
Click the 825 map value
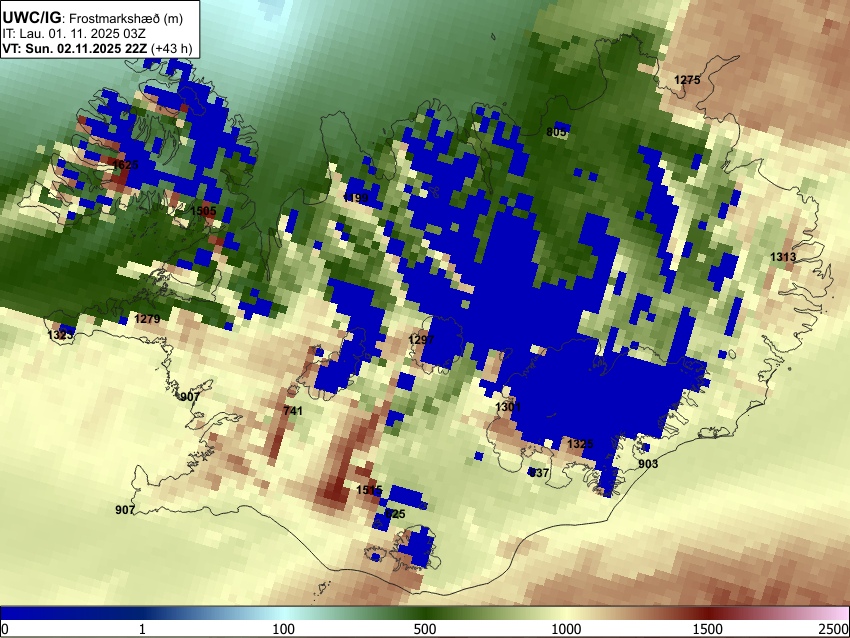[x=395, y=513]
